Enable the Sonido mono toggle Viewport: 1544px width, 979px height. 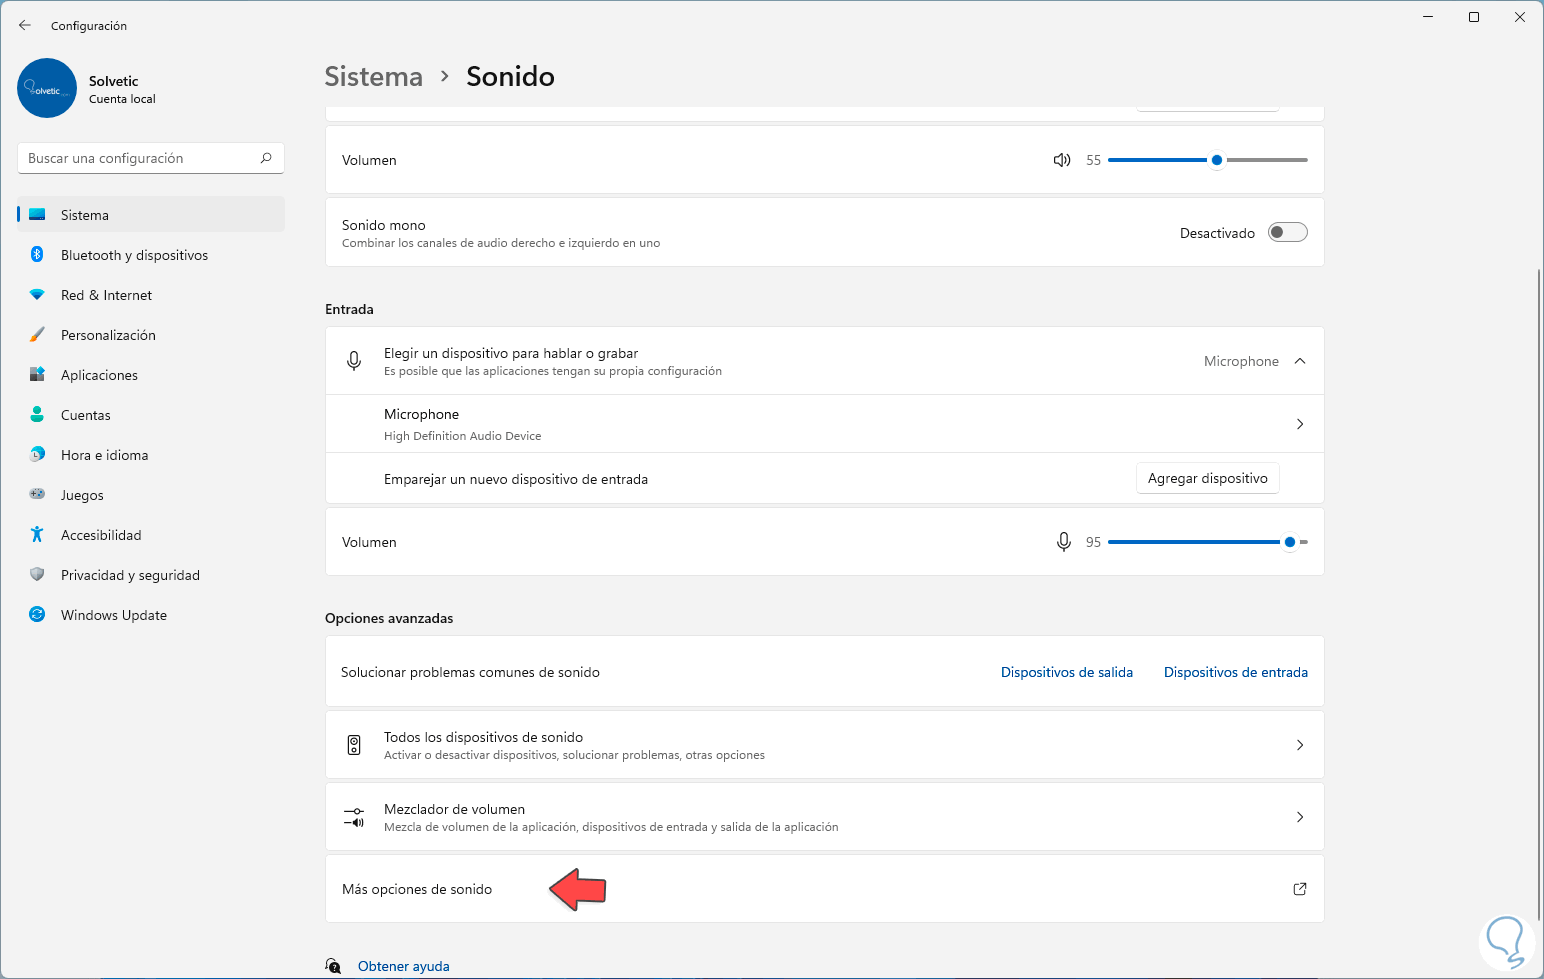tap(1287, 233)
